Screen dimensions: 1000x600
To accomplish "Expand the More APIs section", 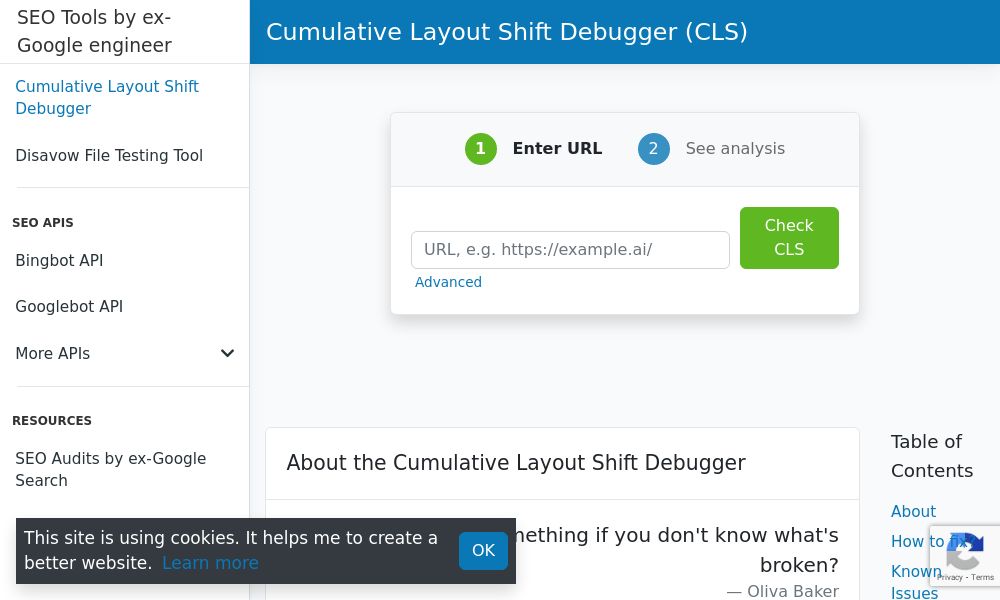I will pos(53,354).
